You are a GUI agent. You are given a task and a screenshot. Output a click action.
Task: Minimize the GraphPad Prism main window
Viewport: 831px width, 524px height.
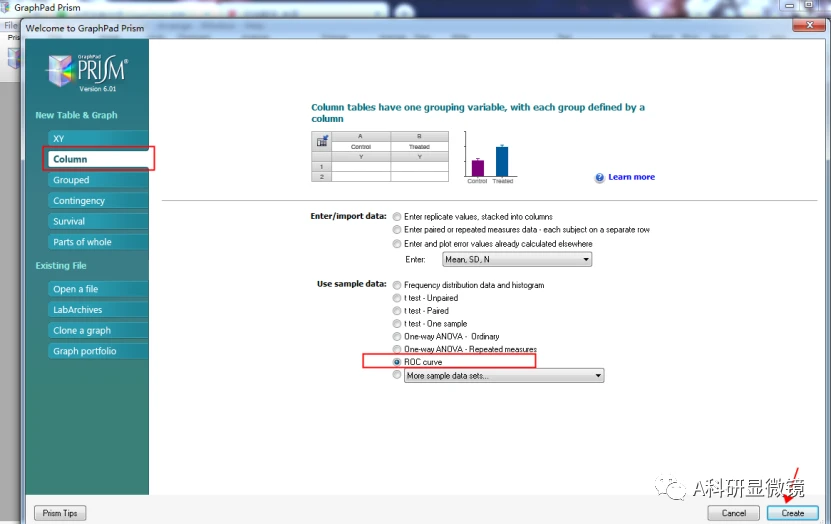point(790,5)
